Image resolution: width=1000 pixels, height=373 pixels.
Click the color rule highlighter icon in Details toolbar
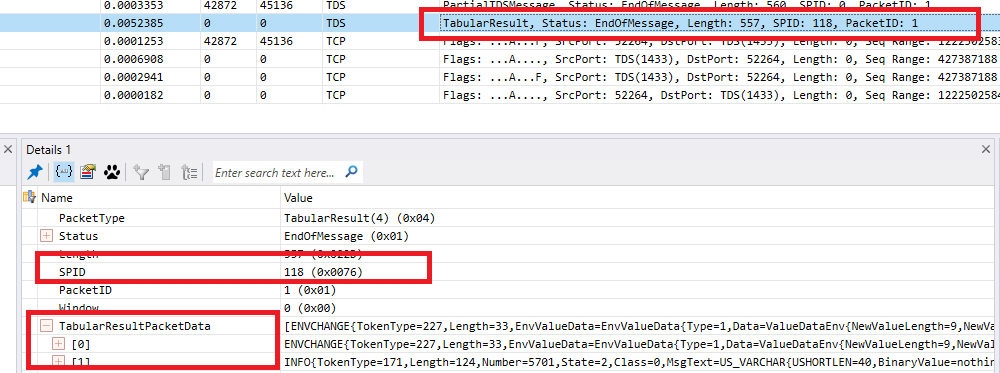[x=87, y=172]
